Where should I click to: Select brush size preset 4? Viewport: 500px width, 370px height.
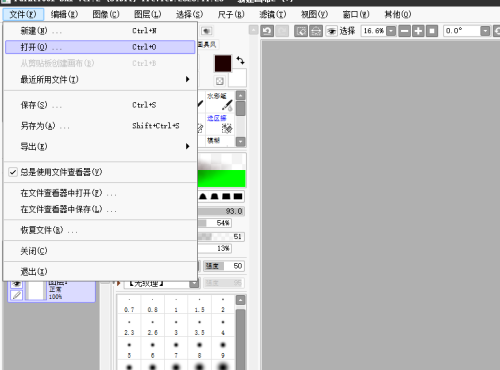tap(223, 328)
